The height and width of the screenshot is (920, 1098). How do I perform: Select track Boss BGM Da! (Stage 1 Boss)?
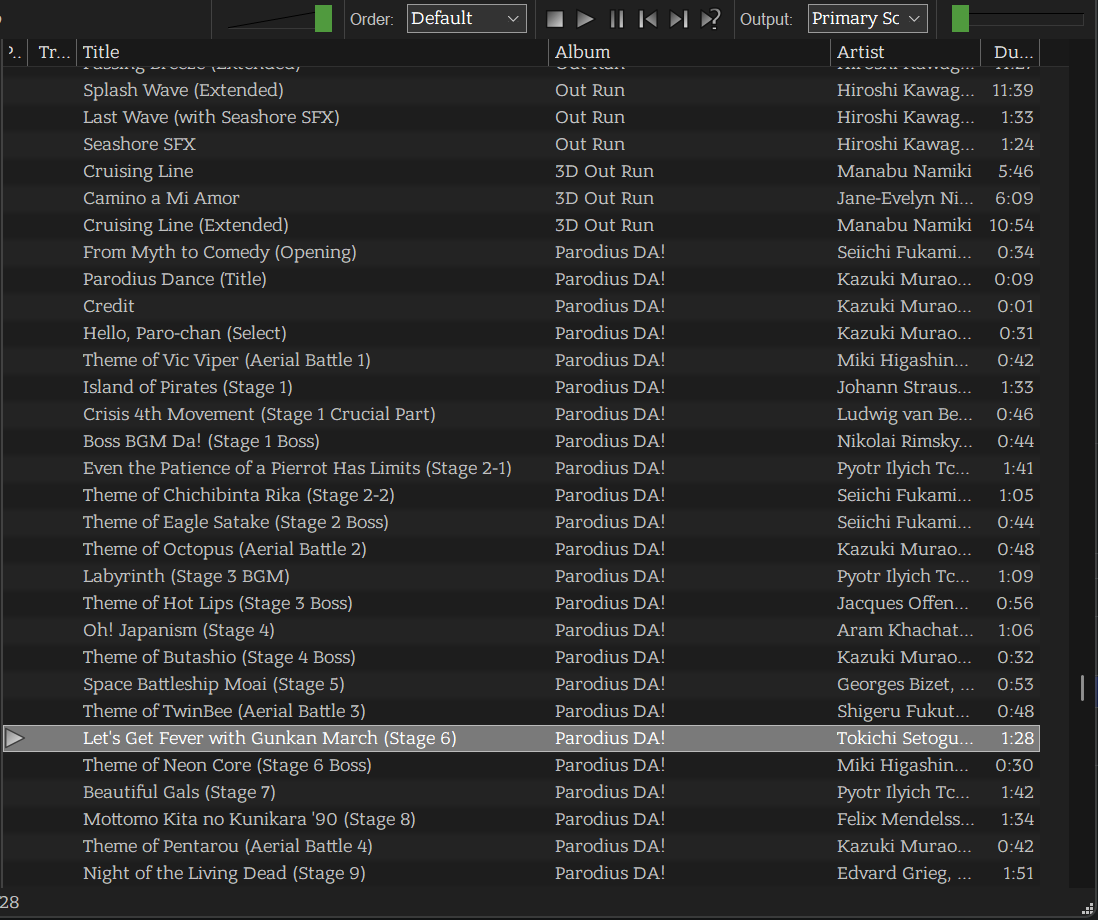(201, 441)
